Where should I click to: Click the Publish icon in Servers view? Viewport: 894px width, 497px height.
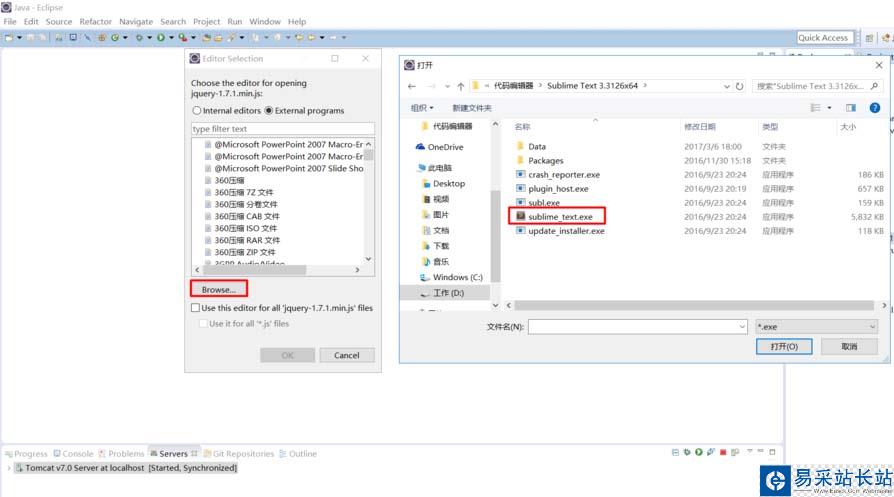point(735,452)
